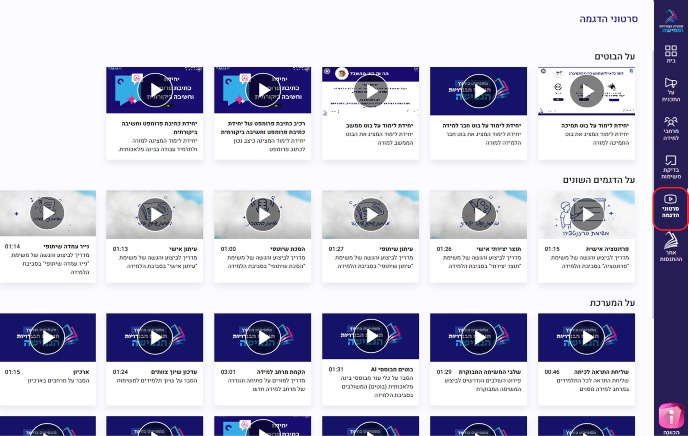Play the 'יחידת לימוד על בוט חבר למידה' video
The width and height of the screenshot is (689, 436).
(479, 91)
